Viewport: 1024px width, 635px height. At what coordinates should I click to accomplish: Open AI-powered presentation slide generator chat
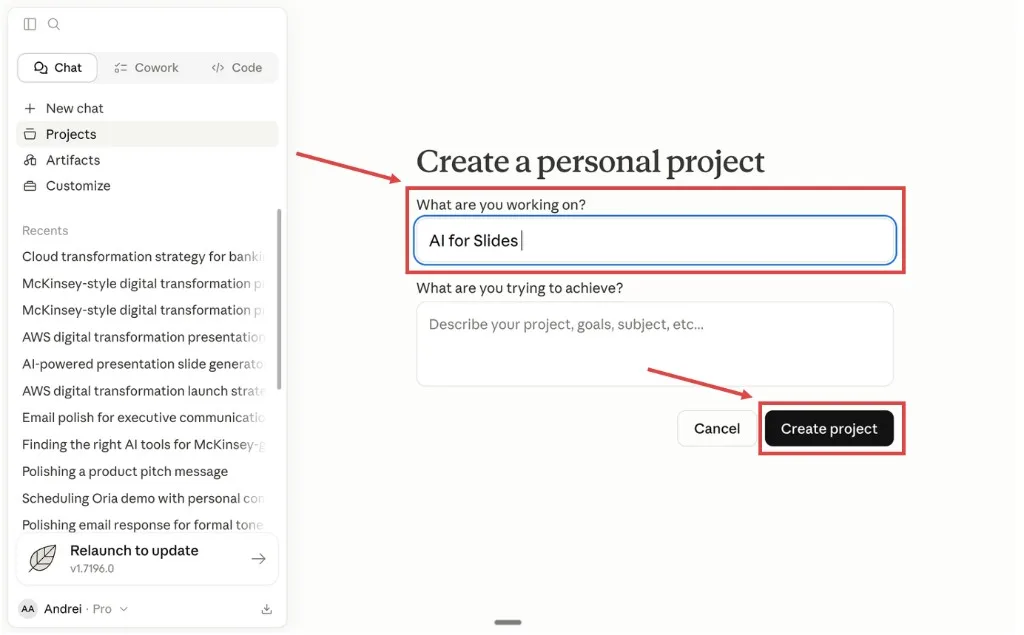143,364
